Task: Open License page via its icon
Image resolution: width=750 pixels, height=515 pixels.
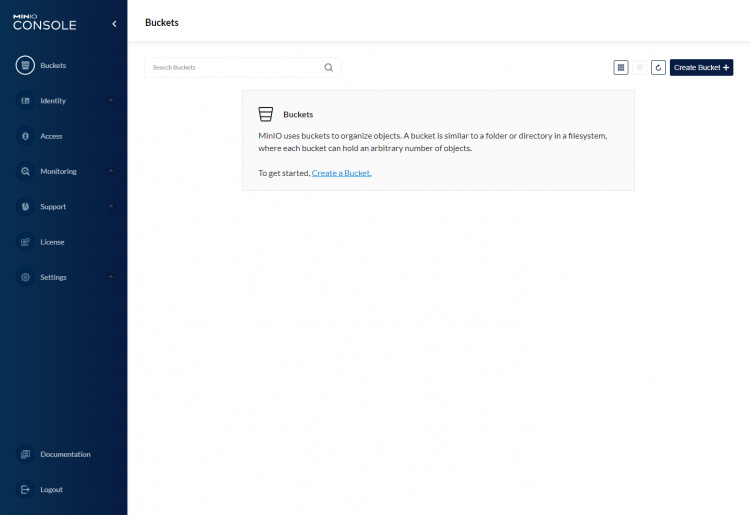Action: [x=25, y=242]
